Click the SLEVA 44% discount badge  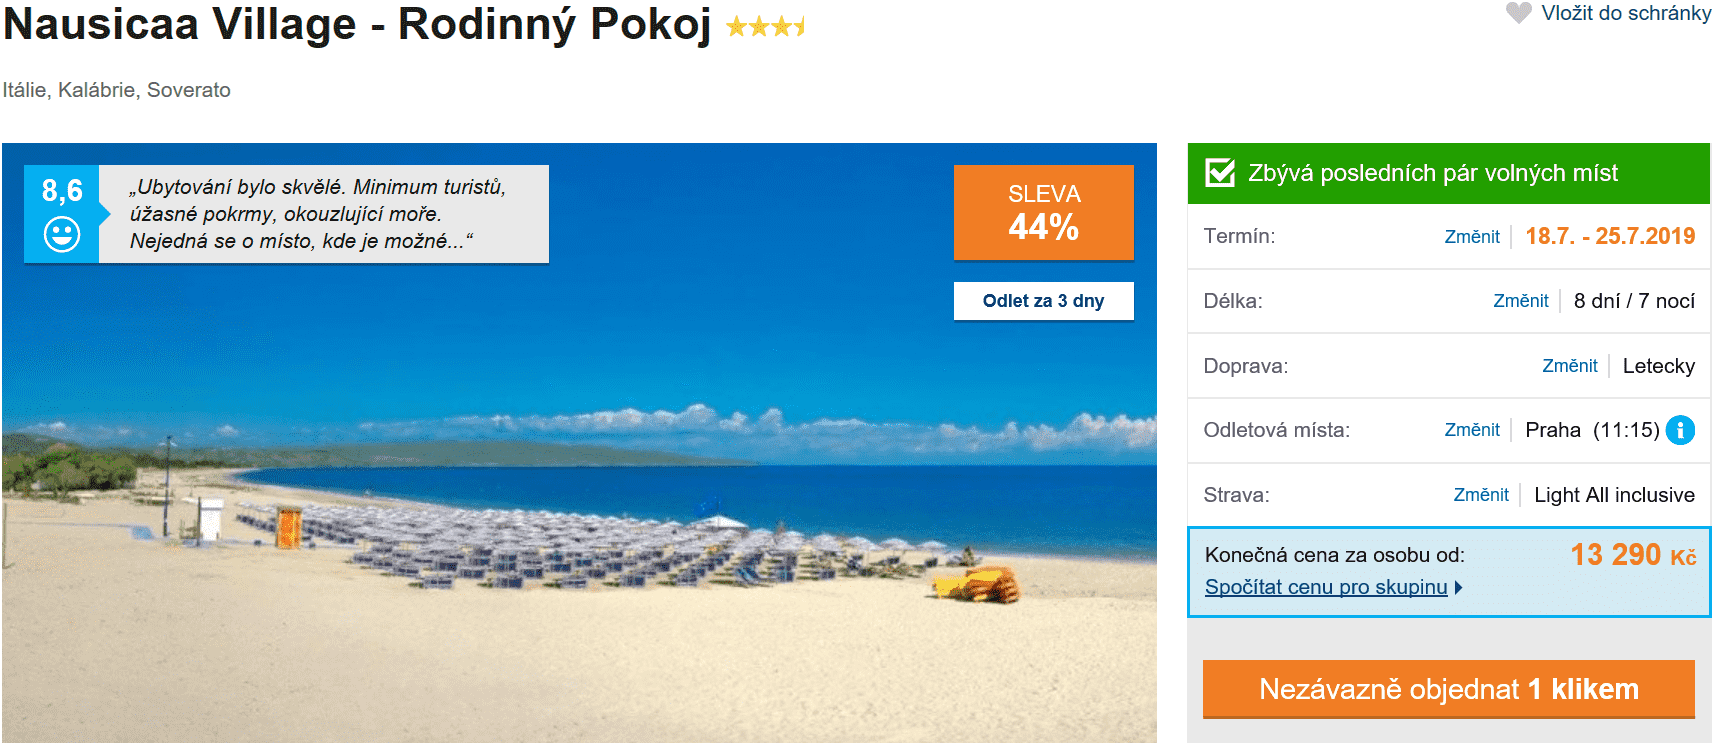click(1043, 213)
